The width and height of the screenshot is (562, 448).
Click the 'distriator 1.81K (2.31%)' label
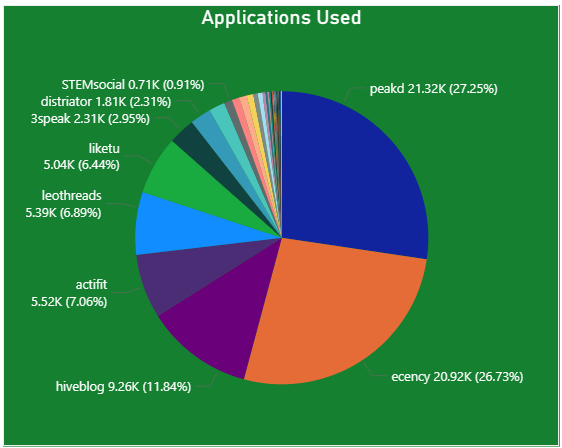click(x=106, y=102)
